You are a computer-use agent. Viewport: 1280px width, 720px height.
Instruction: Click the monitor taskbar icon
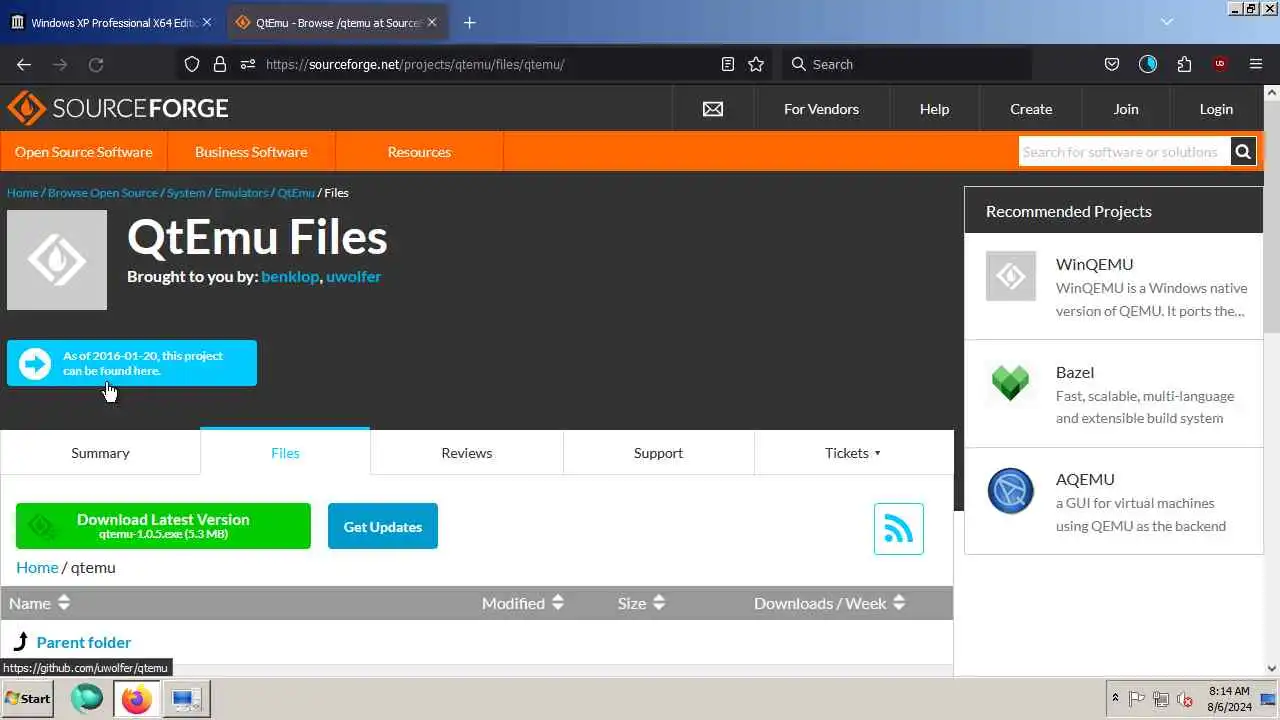[186, 699]
